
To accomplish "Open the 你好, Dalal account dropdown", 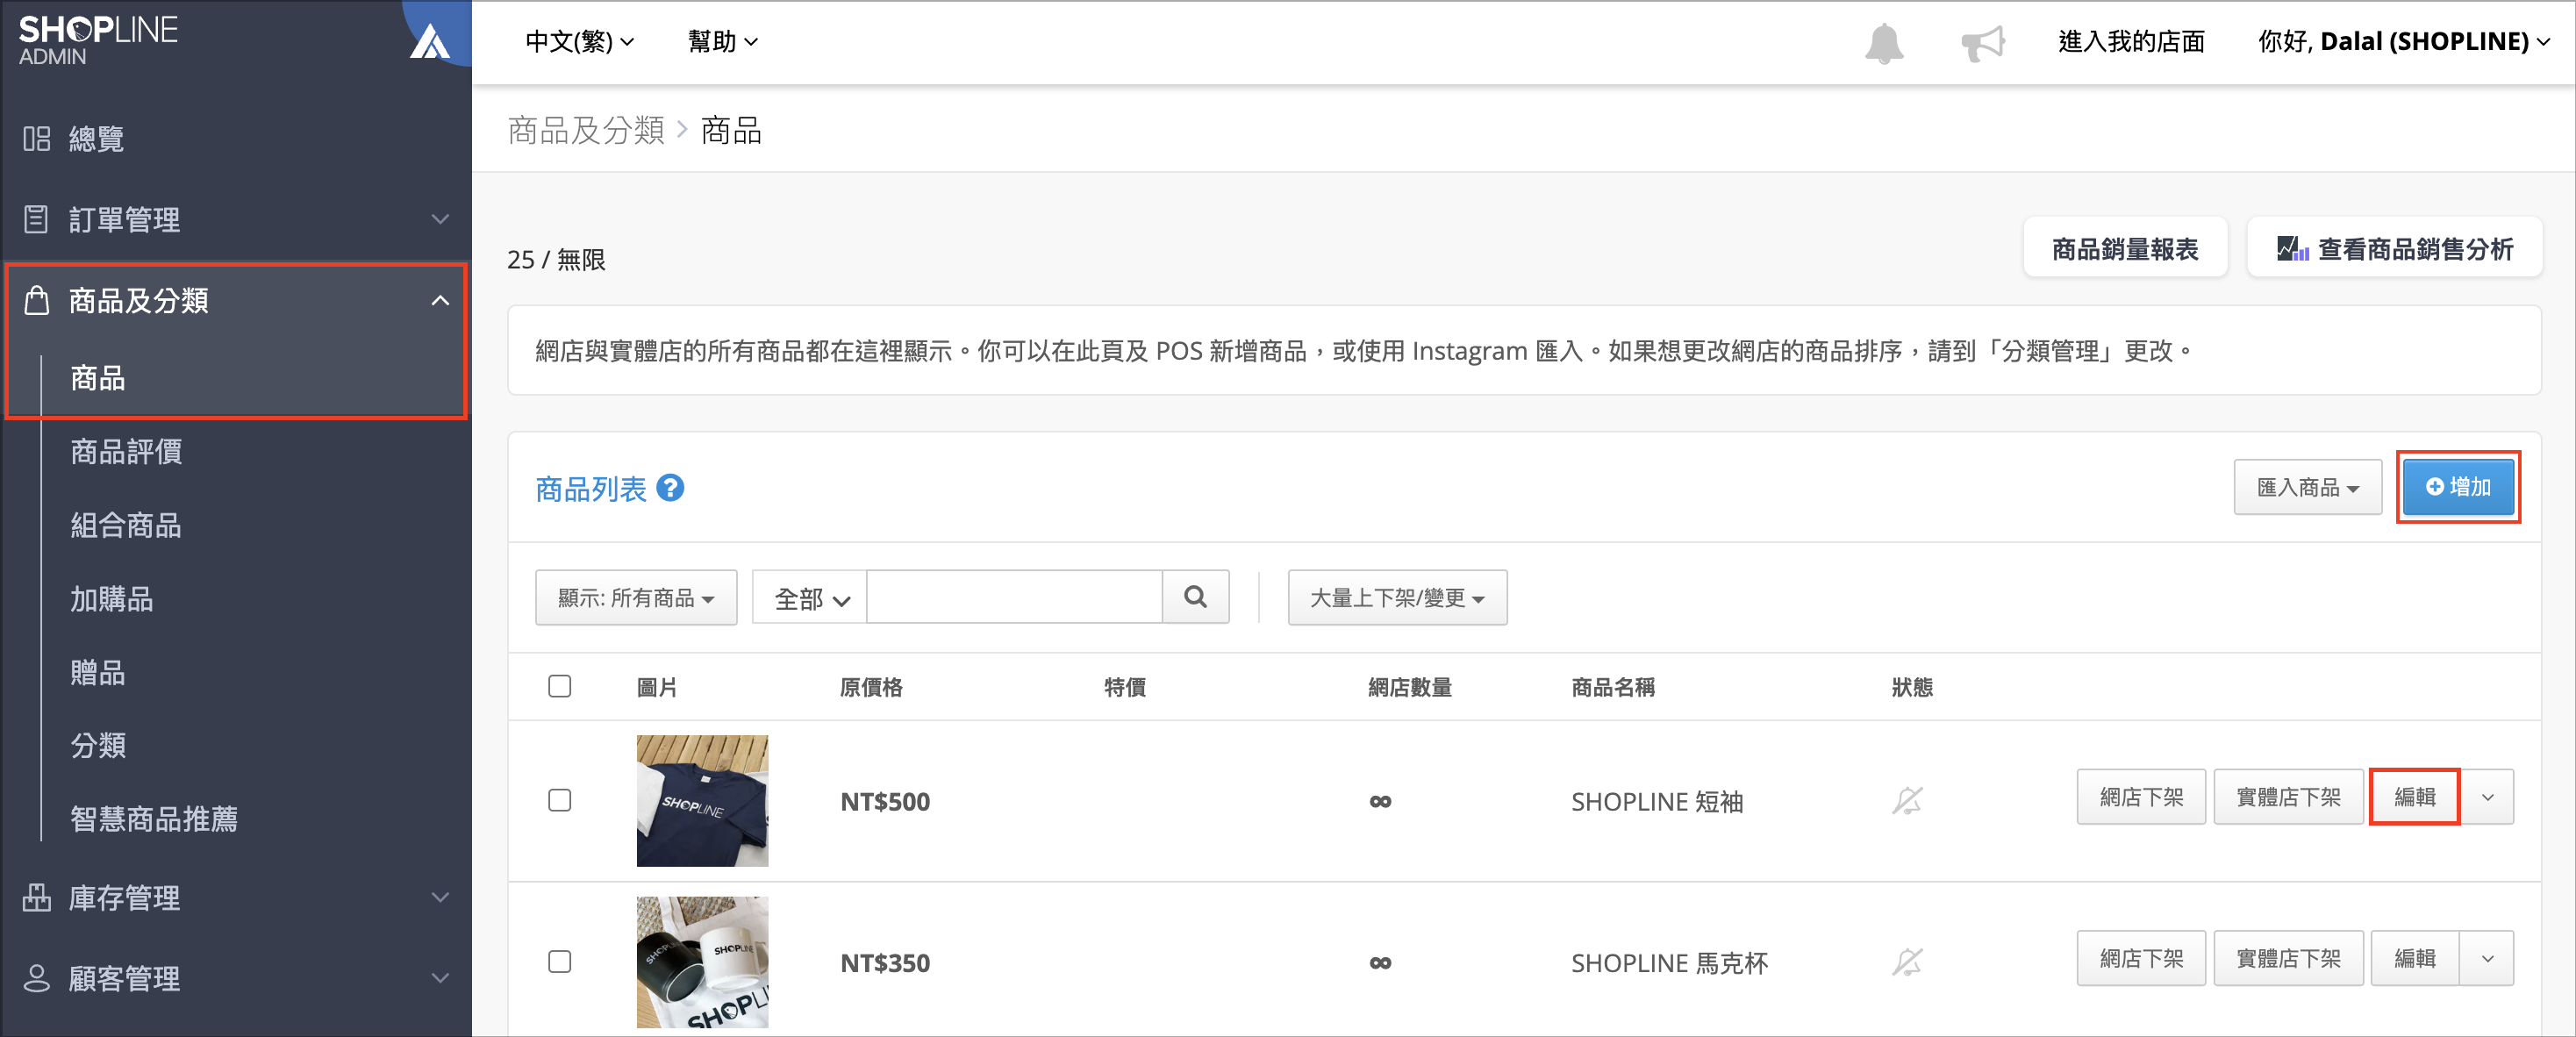I will pyautogui.click(x=2404, y=41).
